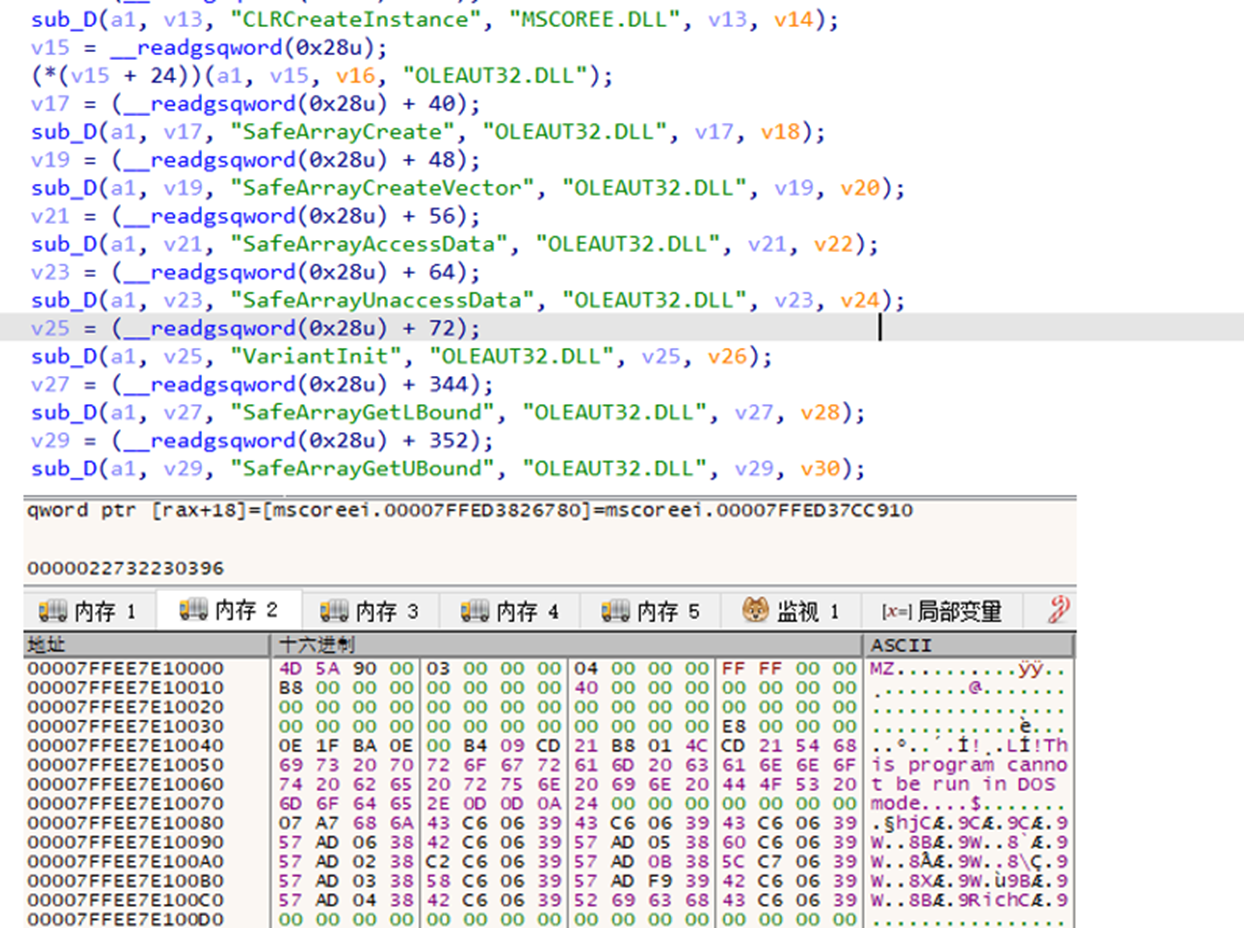Viewport: 1244px width, 928px height.
Task: Click the 4D byte of MZ header
Action: 290,668
